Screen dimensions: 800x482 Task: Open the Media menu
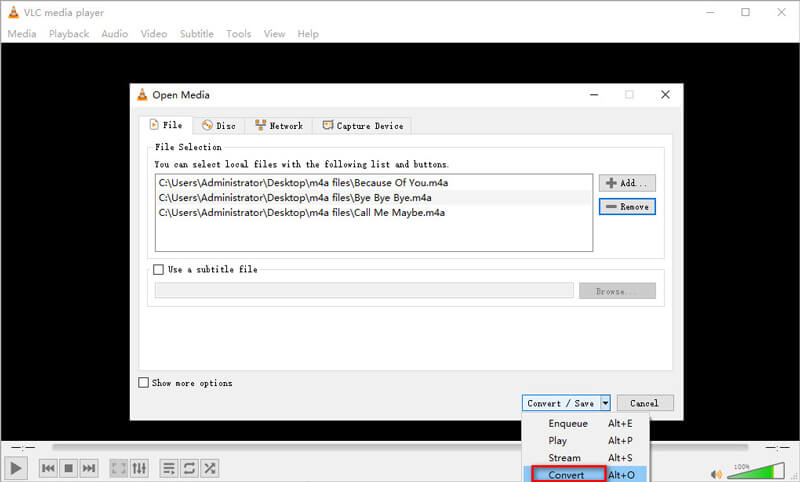pos(22,34)
